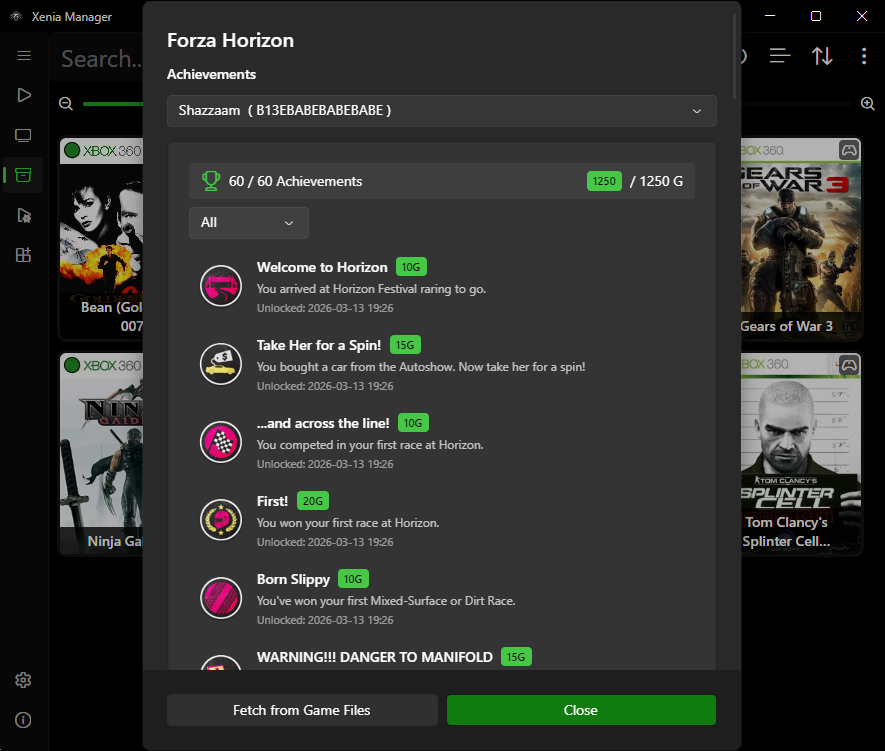Click the 15G badge on DANGER TO MANIFOLD

[516, 657]
